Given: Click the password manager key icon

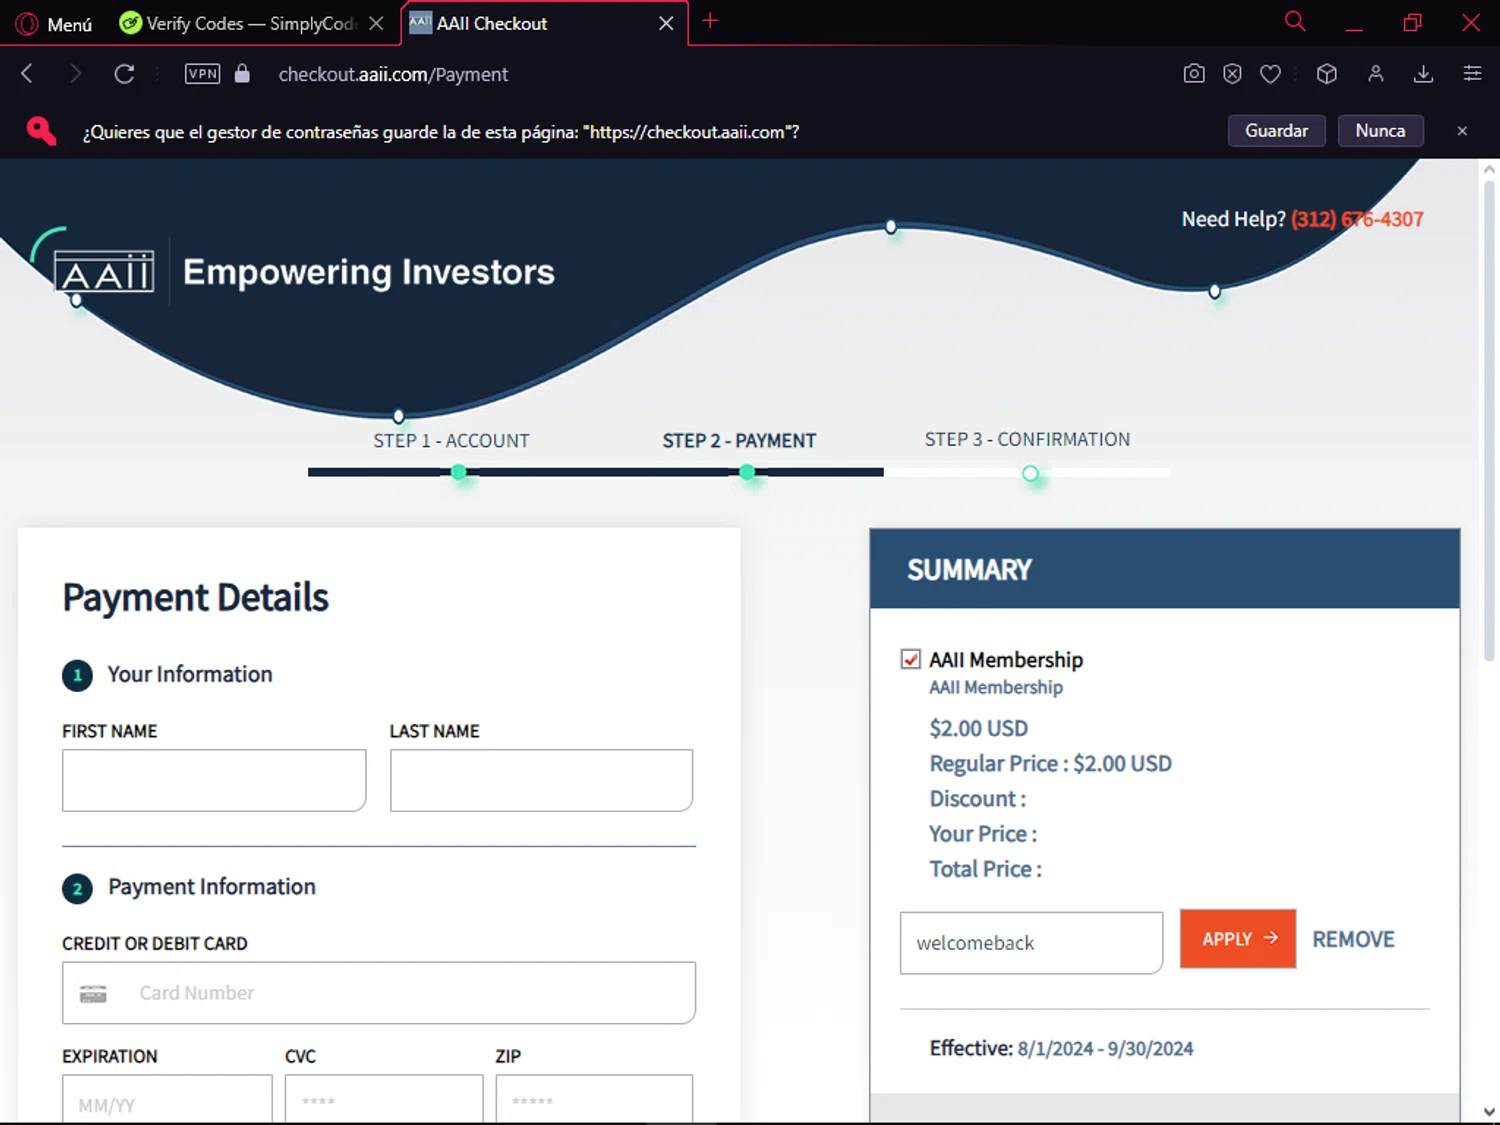Looking at the screenshot, I should pyautogui.click(x=41, y=131).
